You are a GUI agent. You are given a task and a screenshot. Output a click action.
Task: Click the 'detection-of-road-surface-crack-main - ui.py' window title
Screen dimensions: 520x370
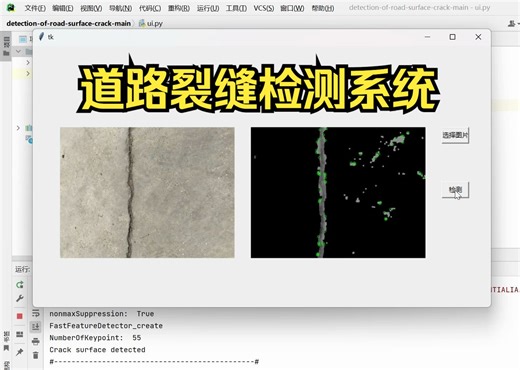pos(419,7)
